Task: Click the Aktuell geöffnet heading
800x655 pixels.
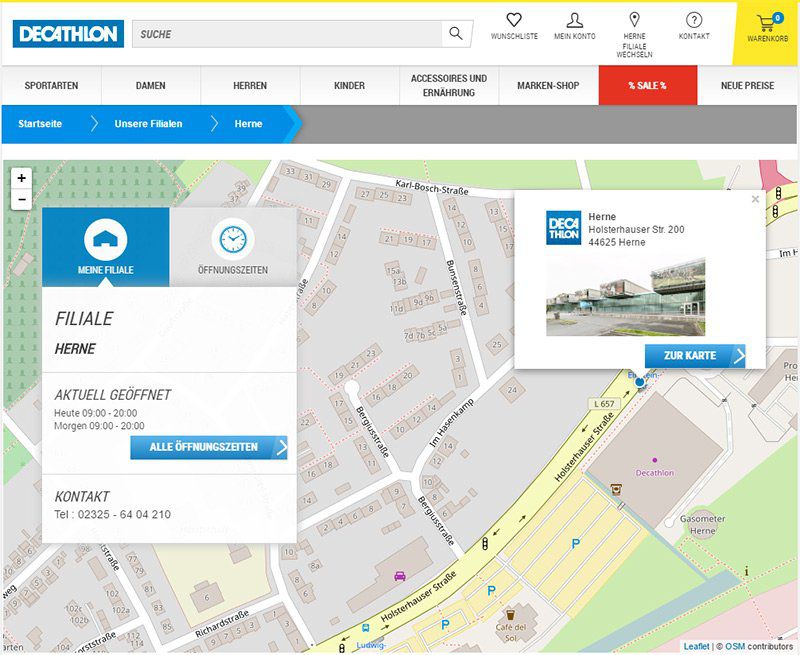Action: (x=113, y=395)
